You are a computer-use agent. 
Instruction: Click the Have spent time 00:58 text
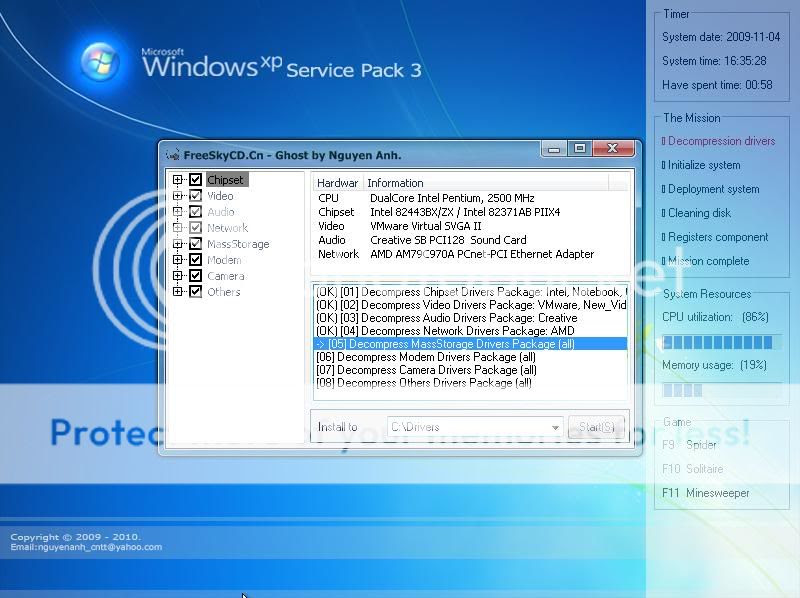pyautogui.click(x=717, y=85)
